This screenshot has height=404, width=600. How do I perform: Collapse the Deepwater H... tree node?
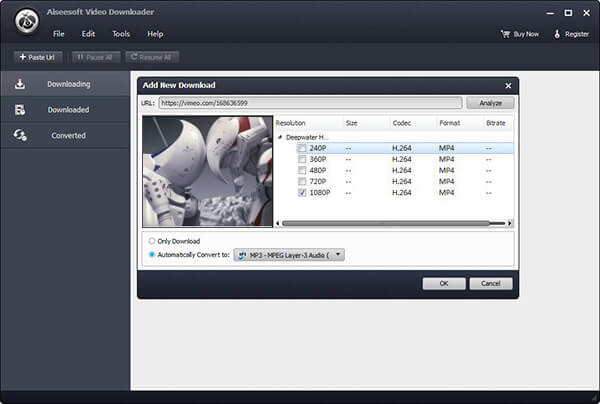coord(280,137)
